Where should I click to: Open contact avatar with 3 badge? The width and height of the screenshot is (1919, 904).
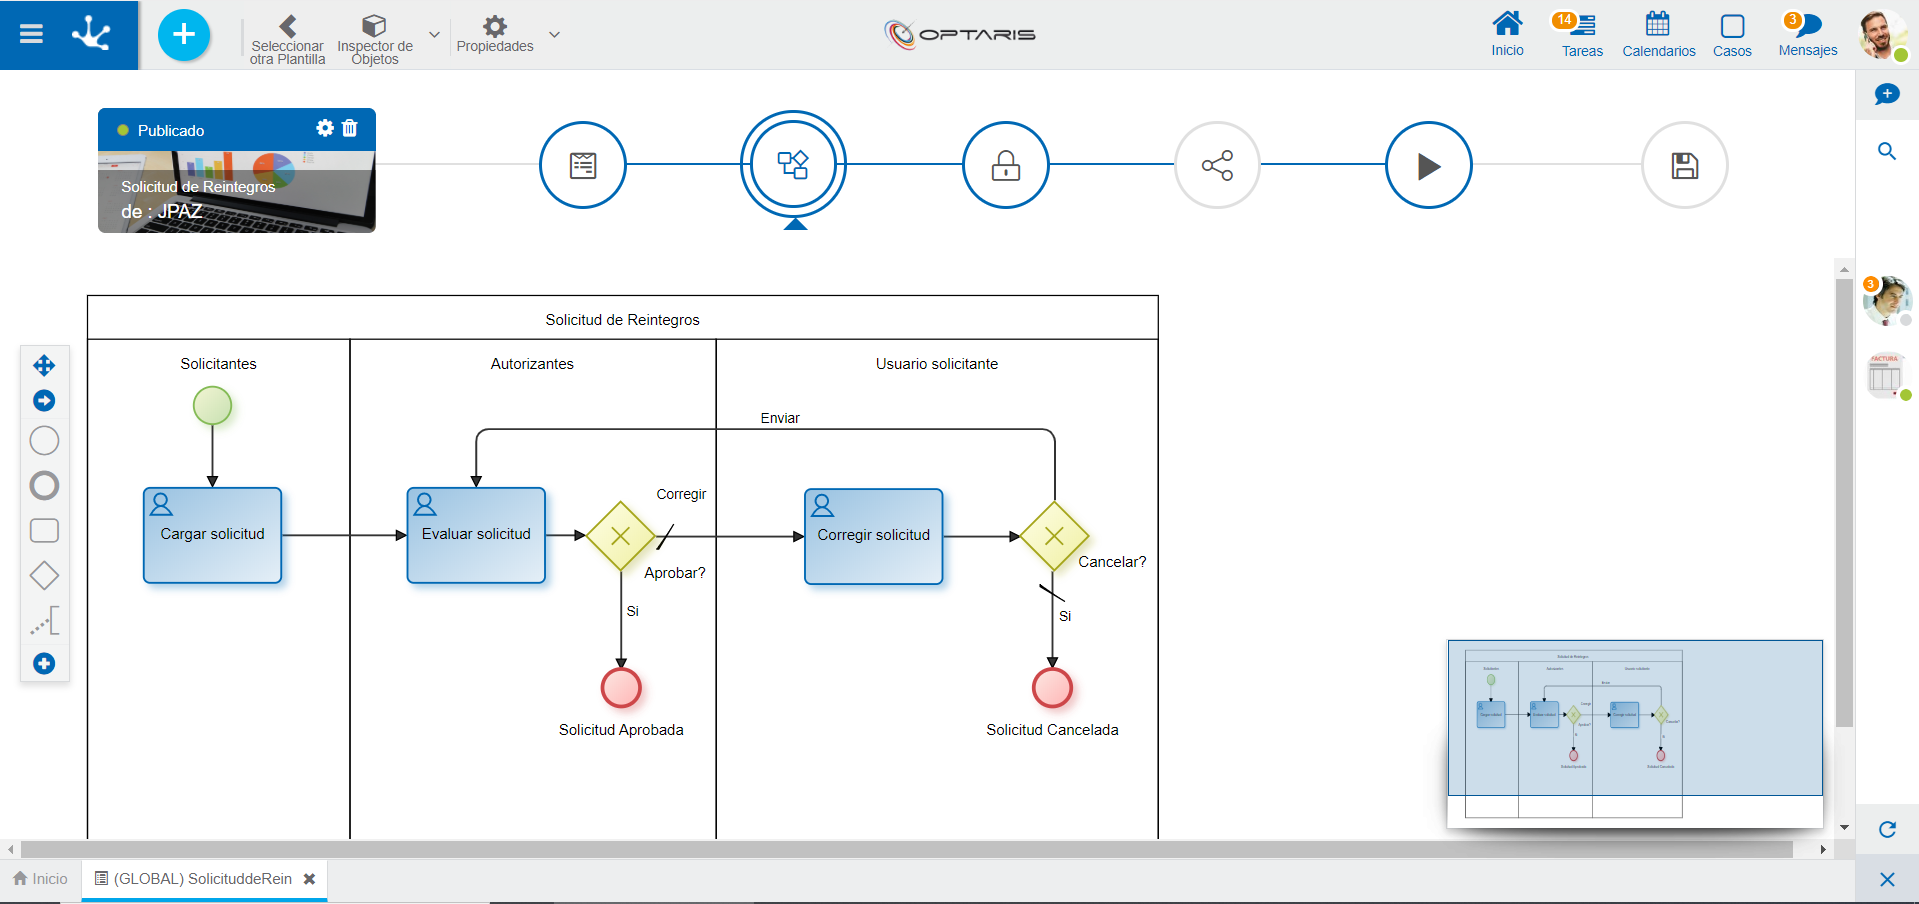1887,301
